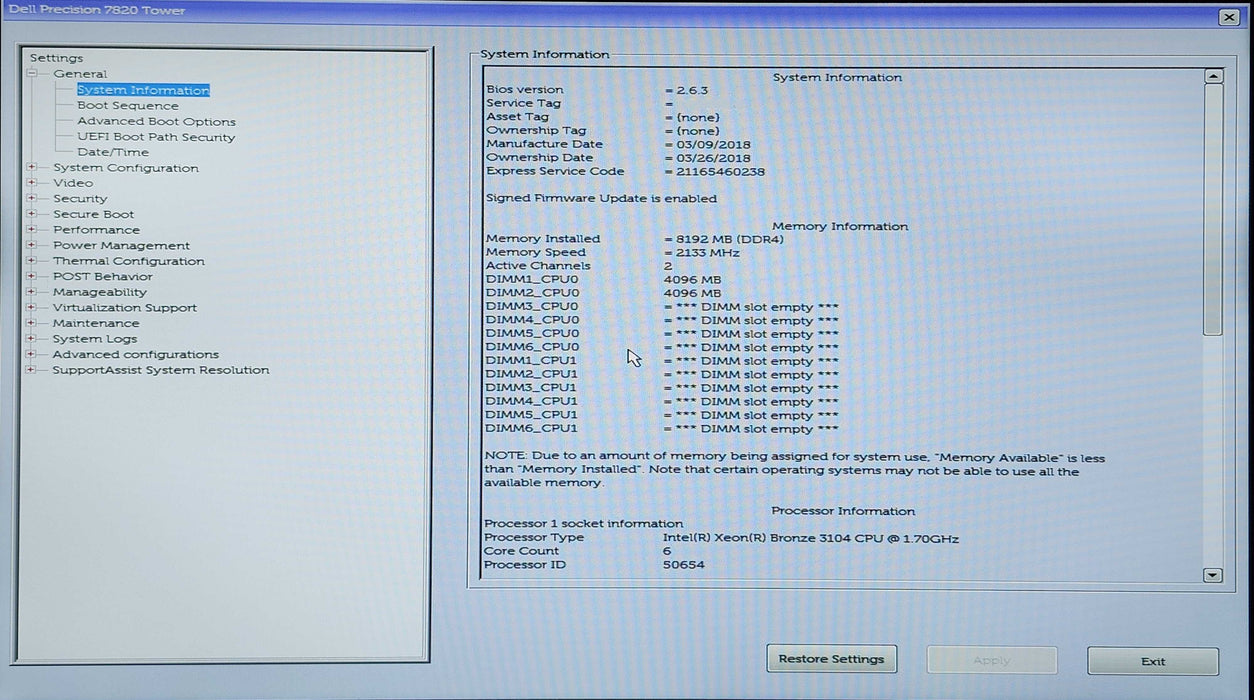Select System Information in the tree
The height and width of the screenshot is (700, 1254).
pyautogui.click(x=143, y=90)
